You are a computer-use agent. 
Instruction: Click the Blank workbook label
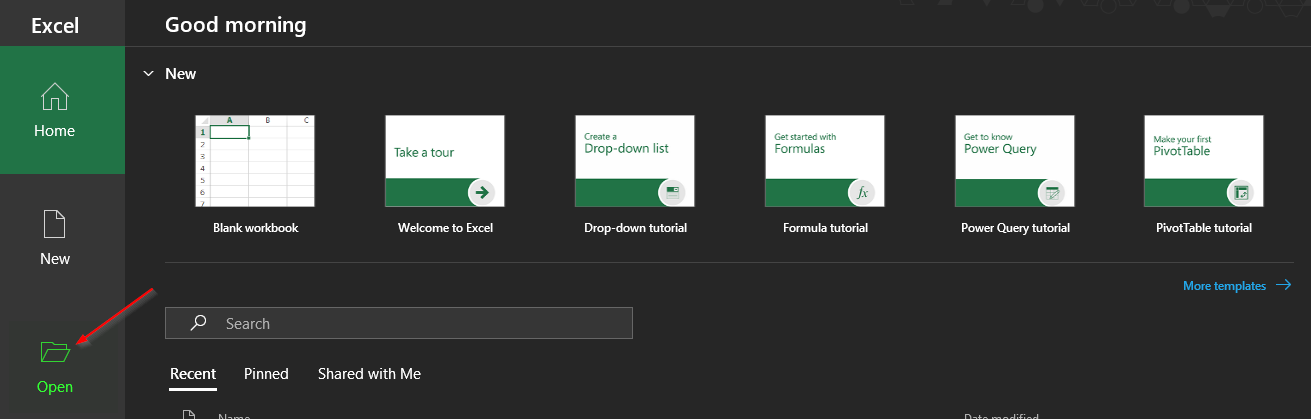point(256,228)
